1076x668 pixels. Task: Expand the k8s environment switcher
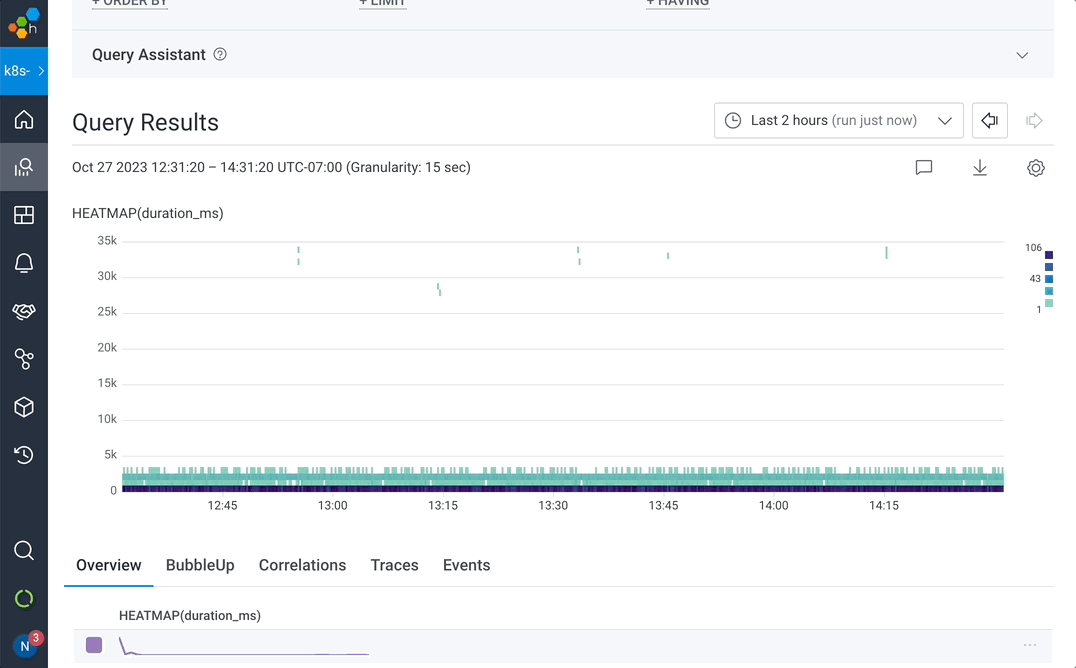click(x=24, y=71)
